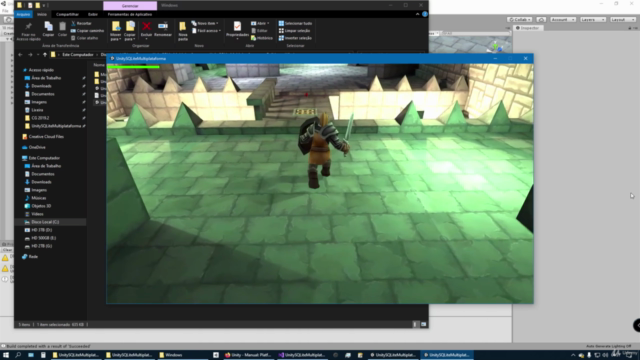Collapse the Explorer ribbon with the chevron
This screenshot has height=360, width=640.
(x=418, y=14)
